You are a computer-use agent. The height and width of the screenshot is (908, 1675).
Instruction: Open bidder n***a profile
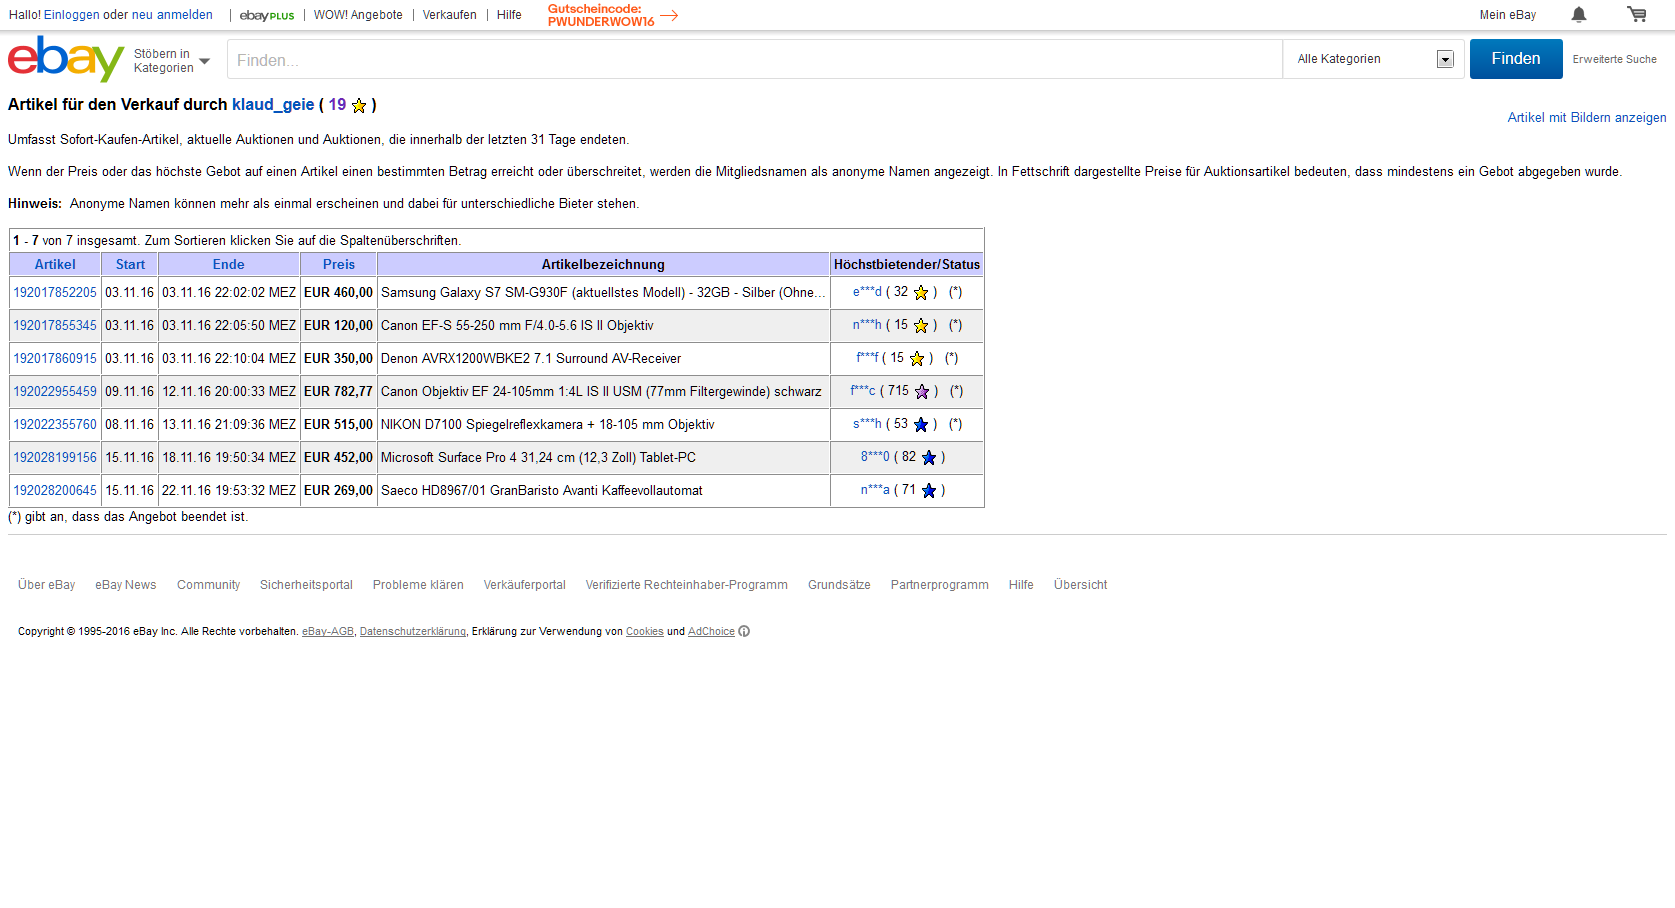pos(875,490)
